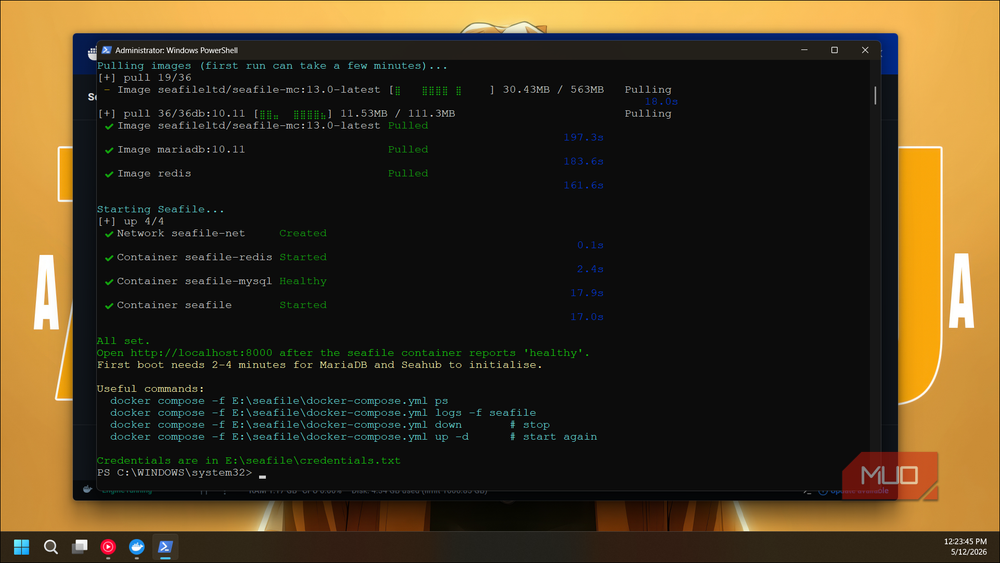The height and width of the screenshot is (563, 1000).
Task: Open YouTube Music from the taskbar
Action: (x=108, y=546)
